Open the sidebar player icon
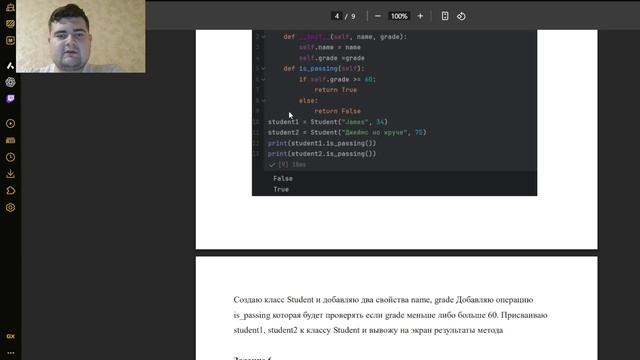The width and height of the screenshot is (640, 360). (x=11, y=124)
